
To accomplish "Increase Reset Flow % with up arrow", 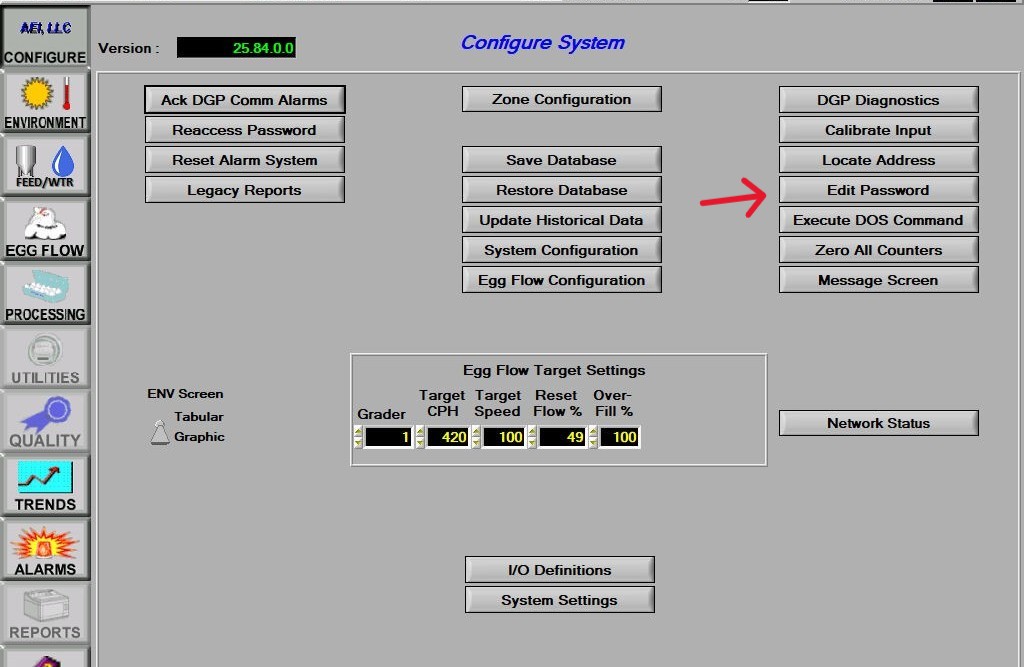I will tap(532, 432).
